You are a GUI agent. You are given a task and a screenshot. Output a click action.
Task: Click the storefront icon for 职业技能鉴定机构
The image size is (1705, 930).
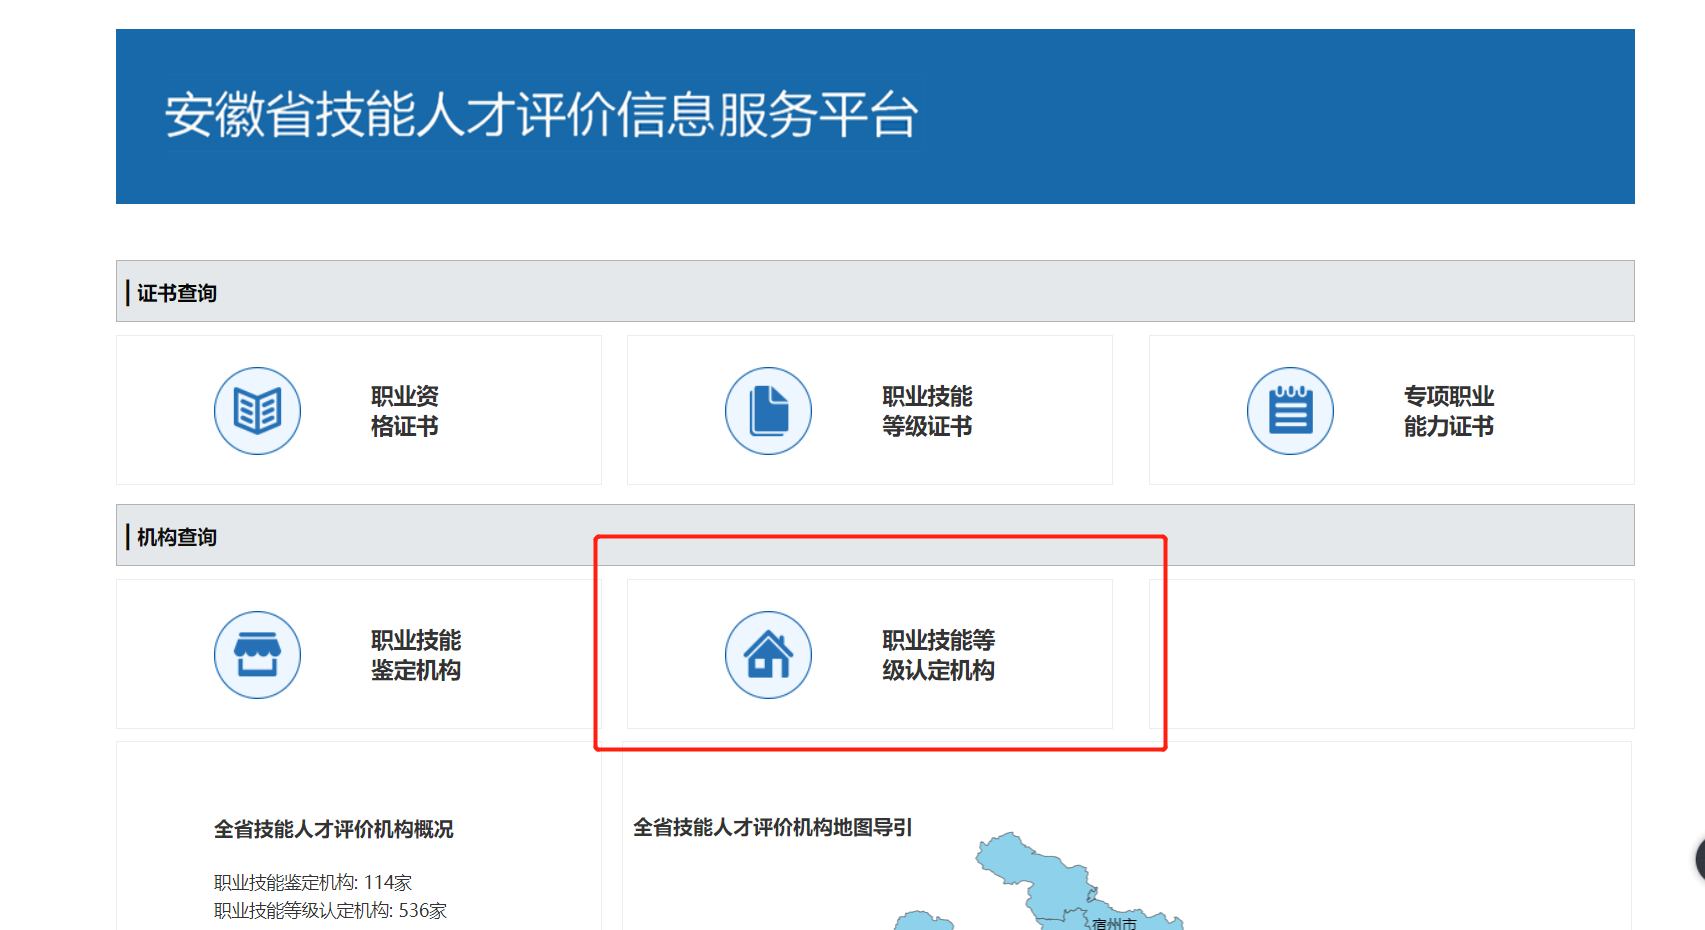[x=257, y=655]
